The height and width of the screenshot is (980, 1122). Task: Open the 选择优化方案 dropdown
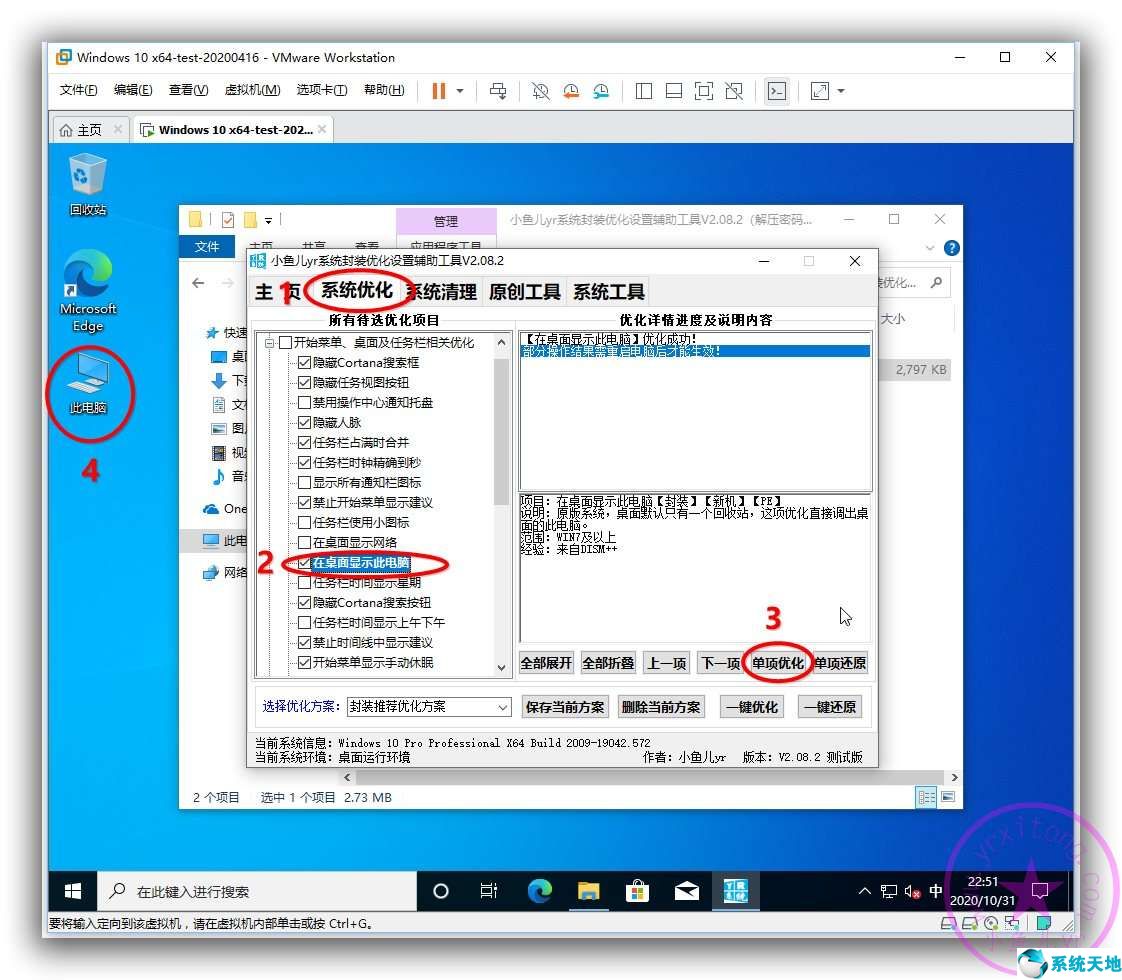[500, 707]
